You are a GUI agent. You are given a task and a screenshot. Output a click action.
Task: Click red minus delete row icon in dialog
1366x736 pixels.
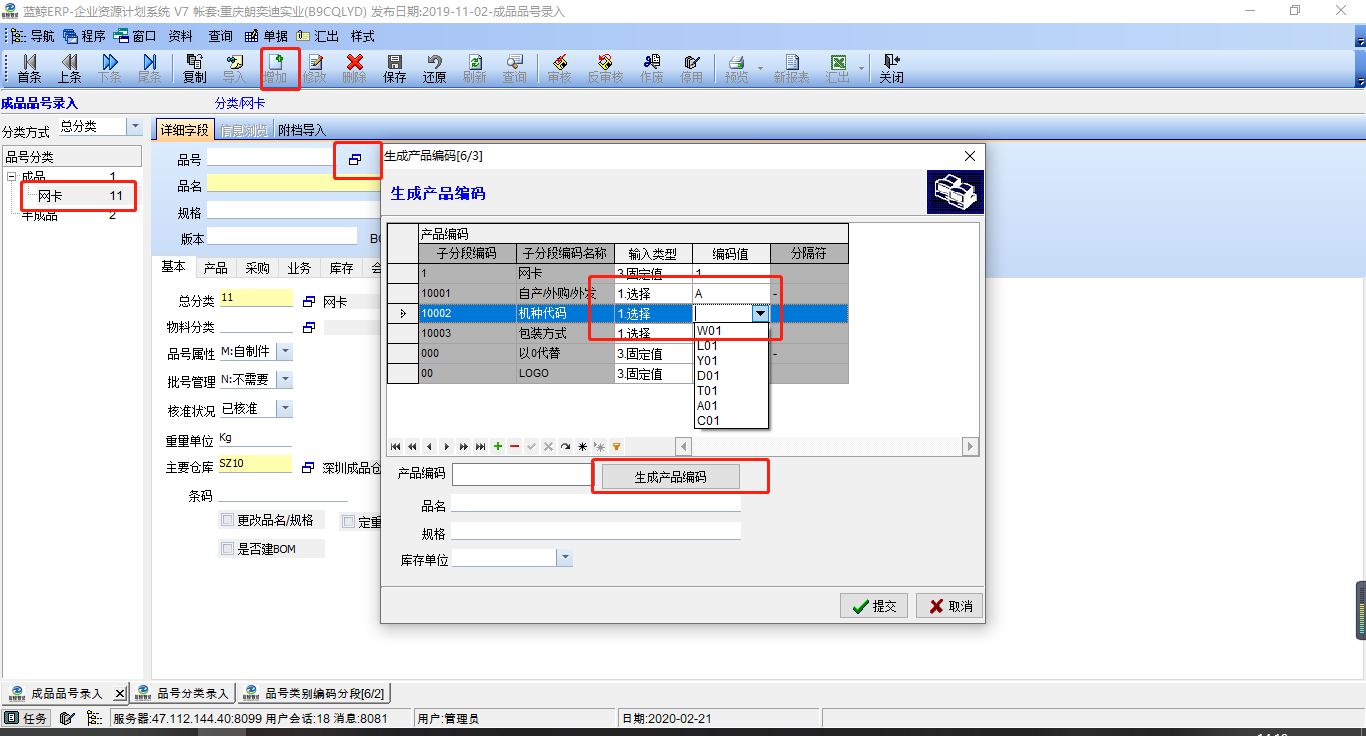tap(514, 446)
